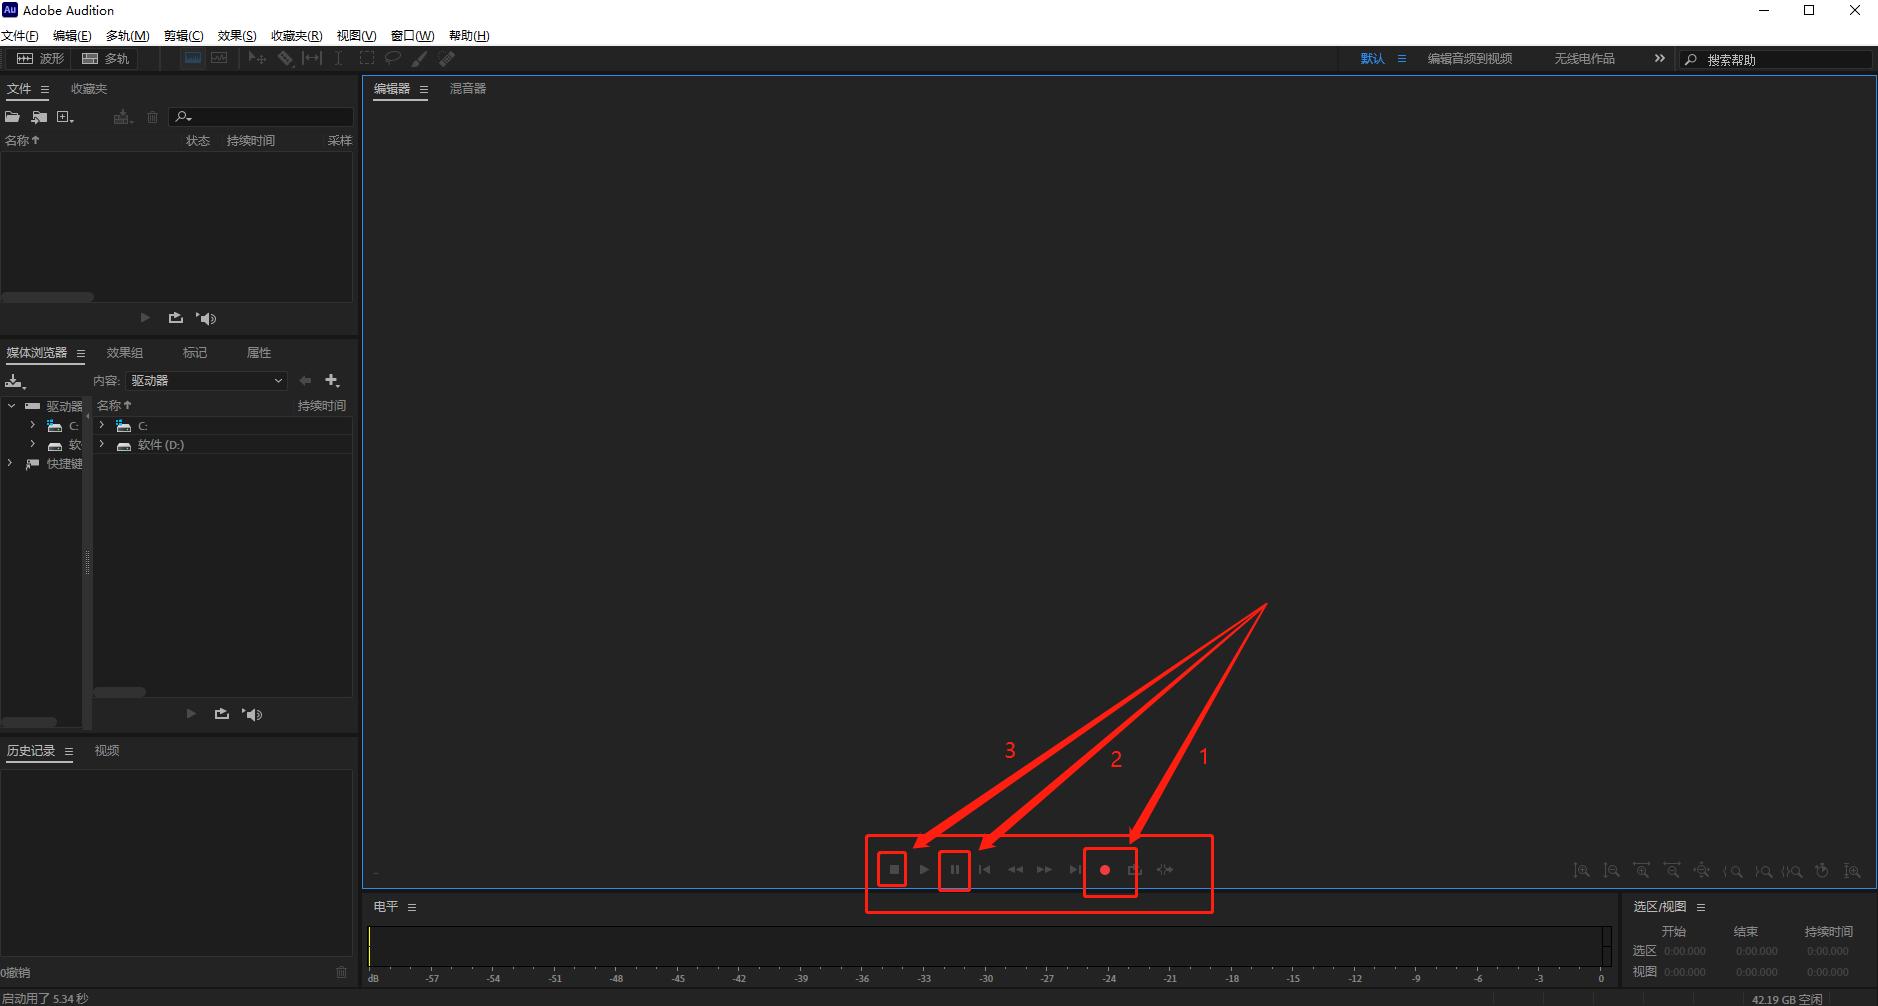The image size is (1878, 1006).
Task: Open the 效果(S) menu
Action: [x=237, y=36]
